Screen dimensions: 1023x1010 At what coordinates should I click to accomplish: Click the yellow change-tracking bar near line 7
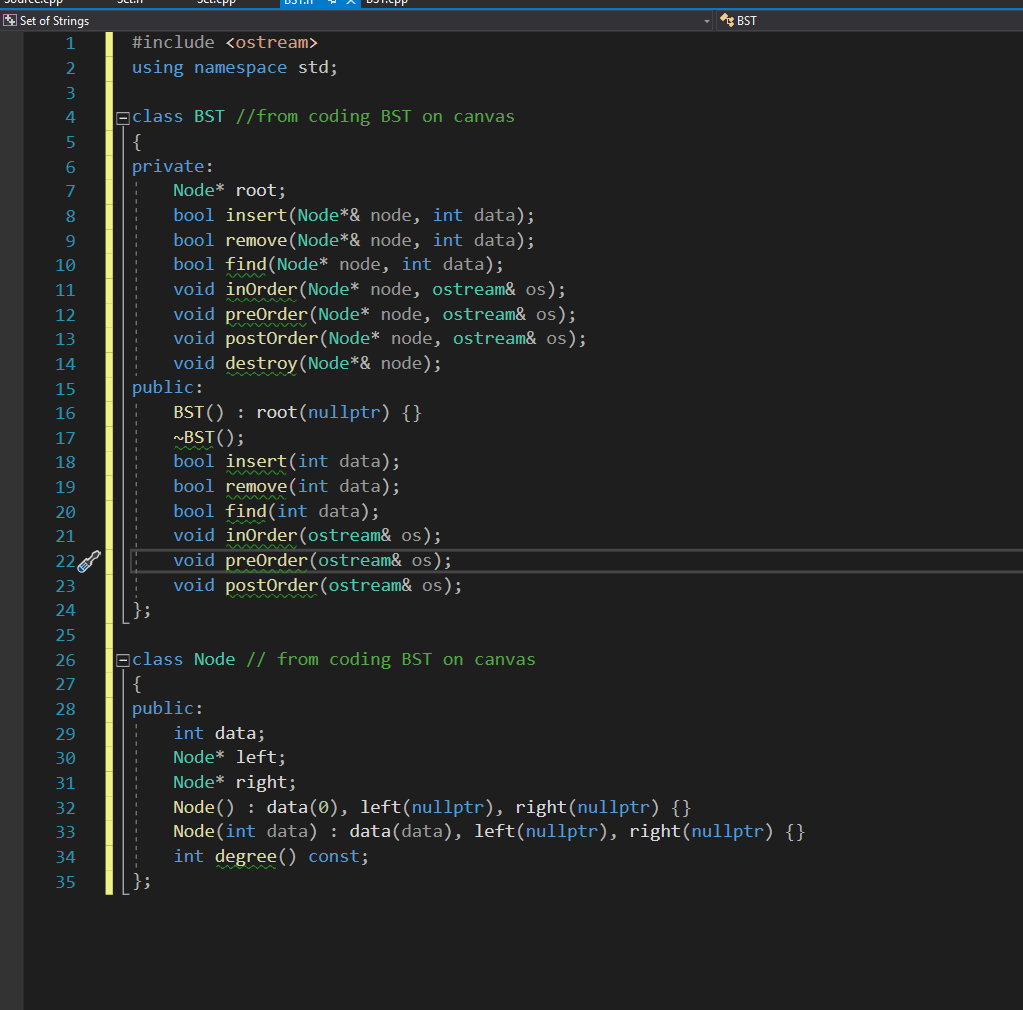107,190
